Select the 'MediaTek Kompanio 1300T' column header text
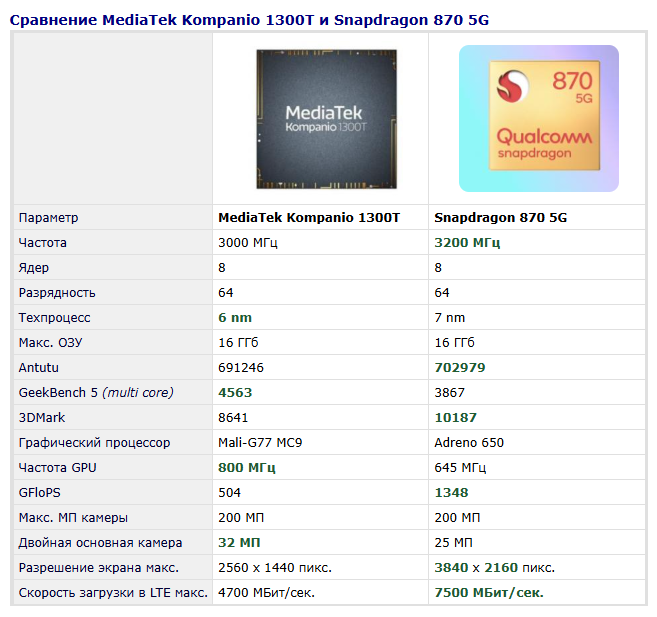657x617 pixels. pyautogui.click(x=309, y=217)
